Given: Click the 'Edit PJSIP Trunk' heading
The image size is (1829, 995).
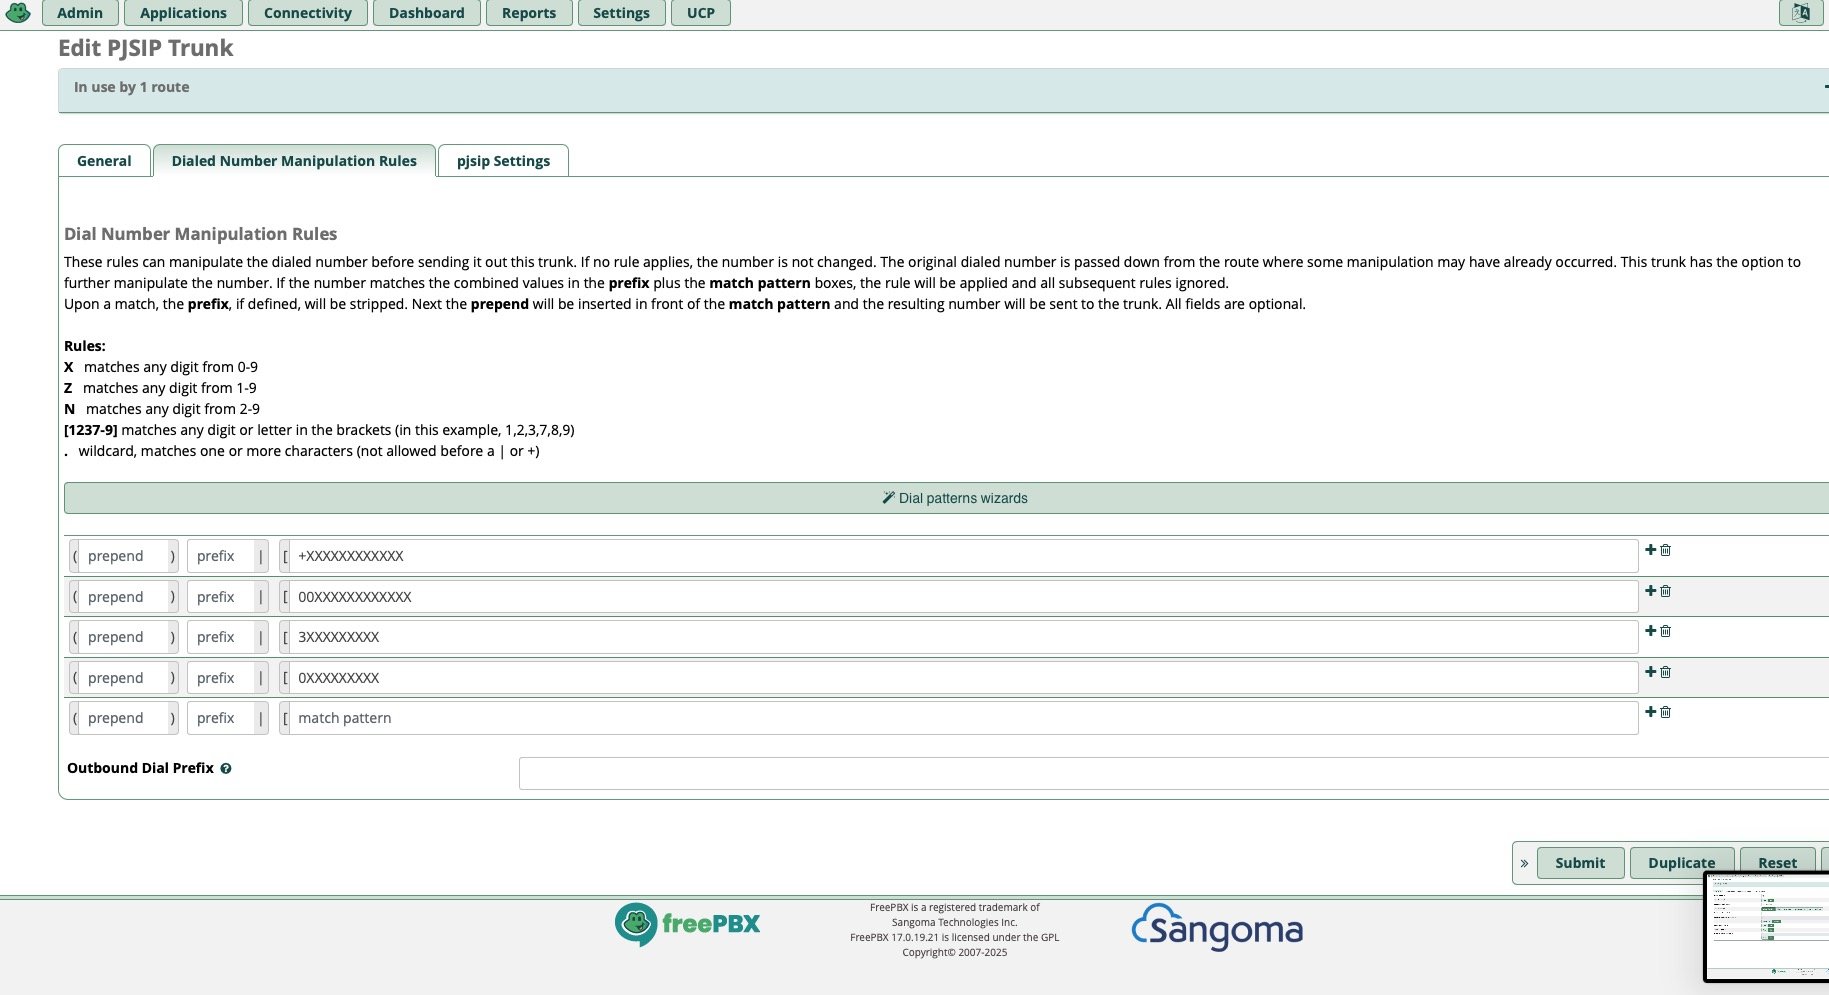Looking at the screenshot, I should click(x=146, y=48).
